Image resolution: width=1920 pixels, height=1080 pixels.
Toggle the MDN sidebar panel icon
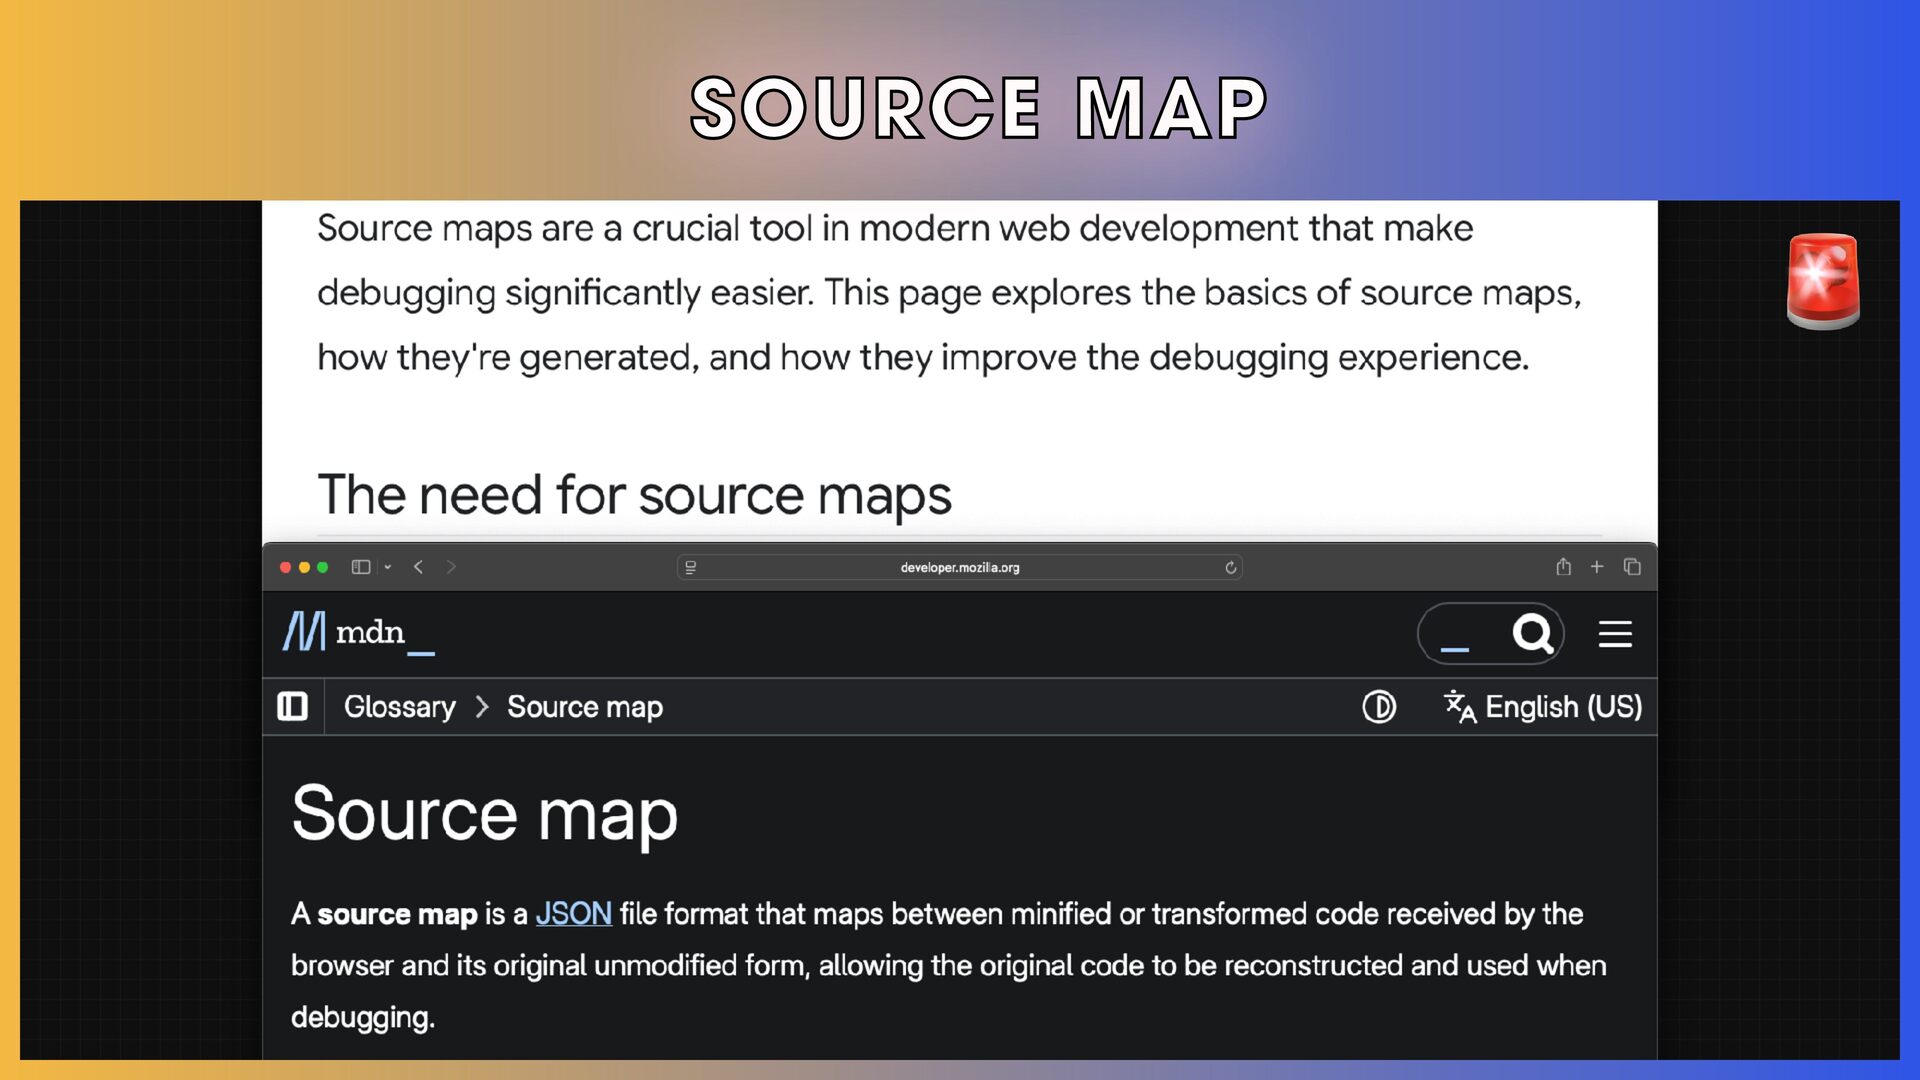[292, 707]
